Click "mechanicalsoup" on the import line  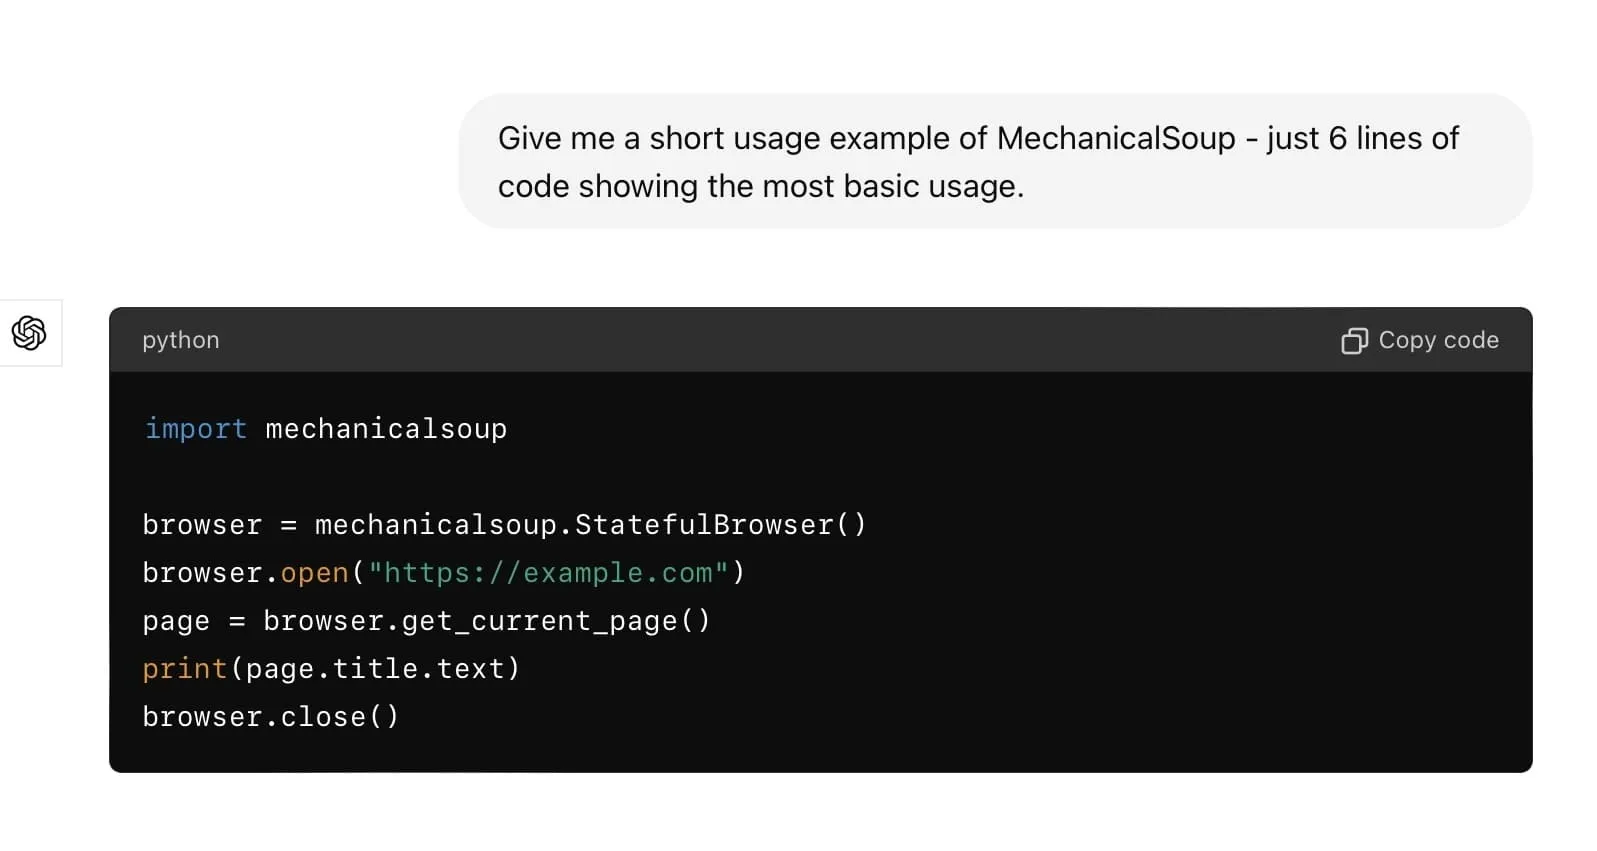[x=386, y=429]
